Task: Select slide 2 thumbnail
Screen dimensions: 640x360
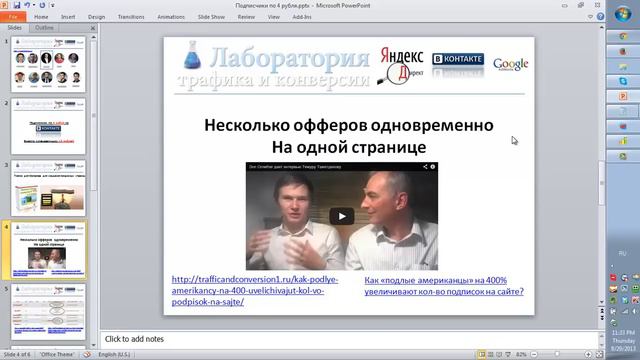Action: point(48,126)
